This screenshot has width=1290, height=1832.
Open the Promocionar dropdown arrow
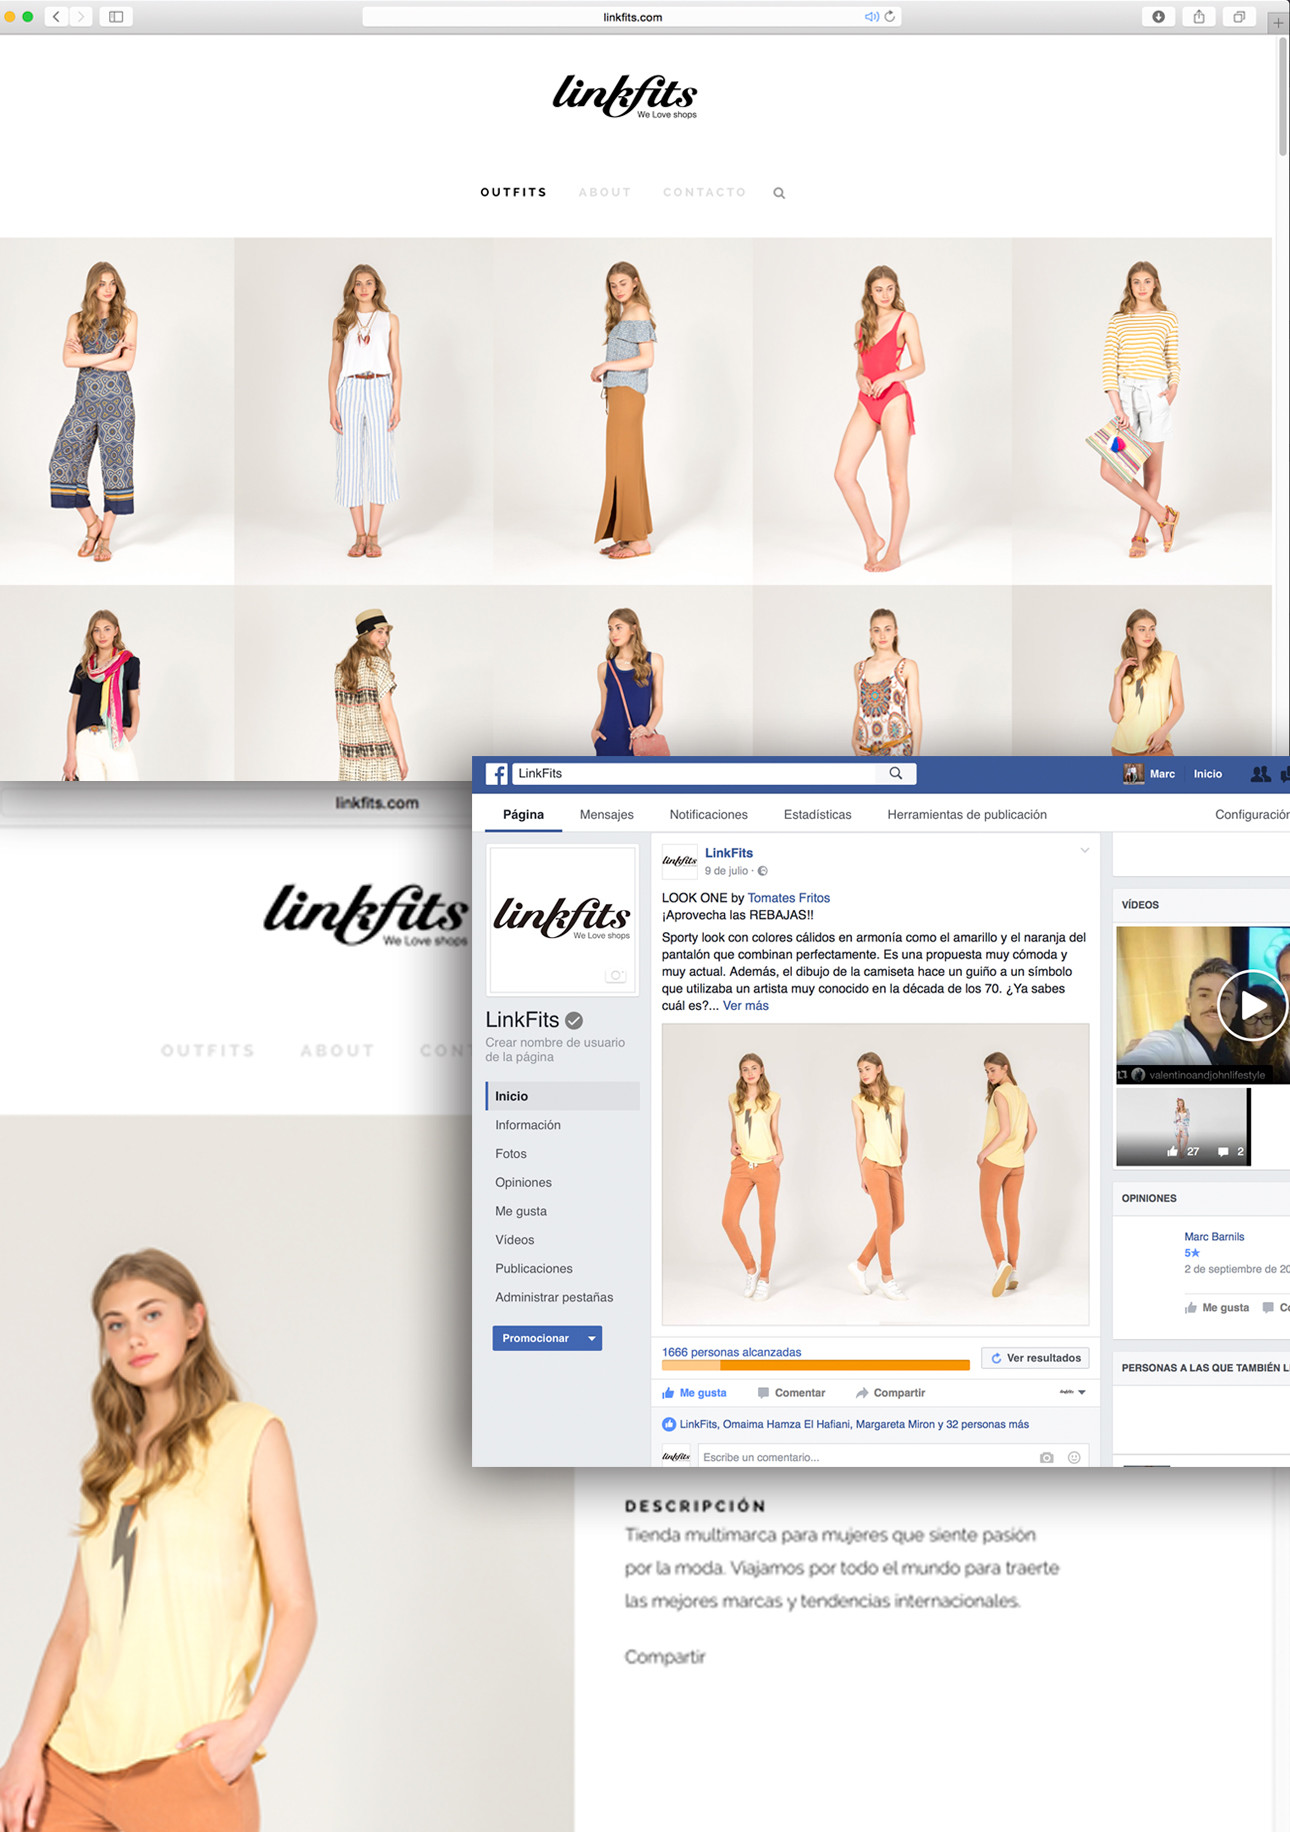pyautogui.click(x=592, y=1338)
